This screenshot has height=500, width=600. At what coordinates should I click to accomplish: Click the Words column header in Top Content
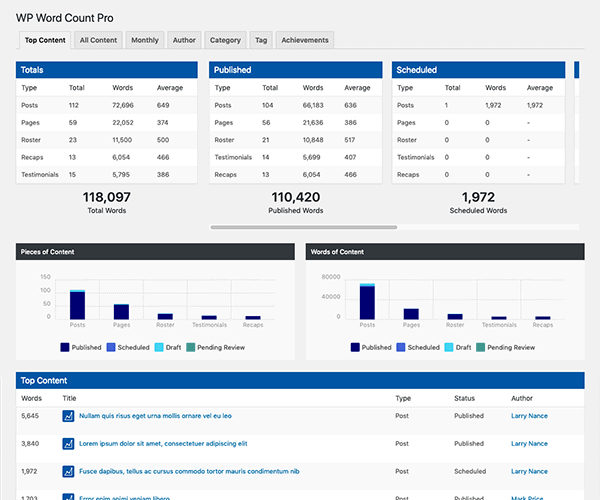(x=31, y=398)
